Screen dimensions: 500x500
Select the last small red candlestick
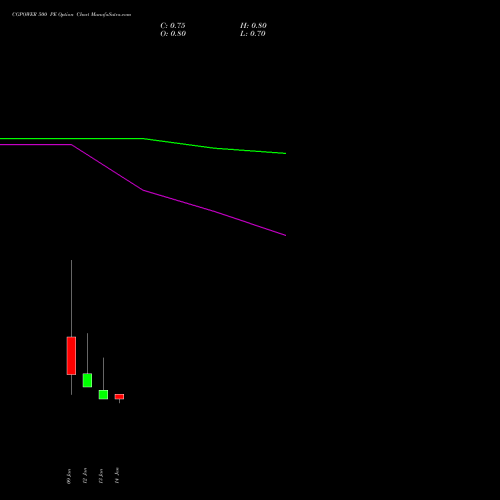coord(119,397)
